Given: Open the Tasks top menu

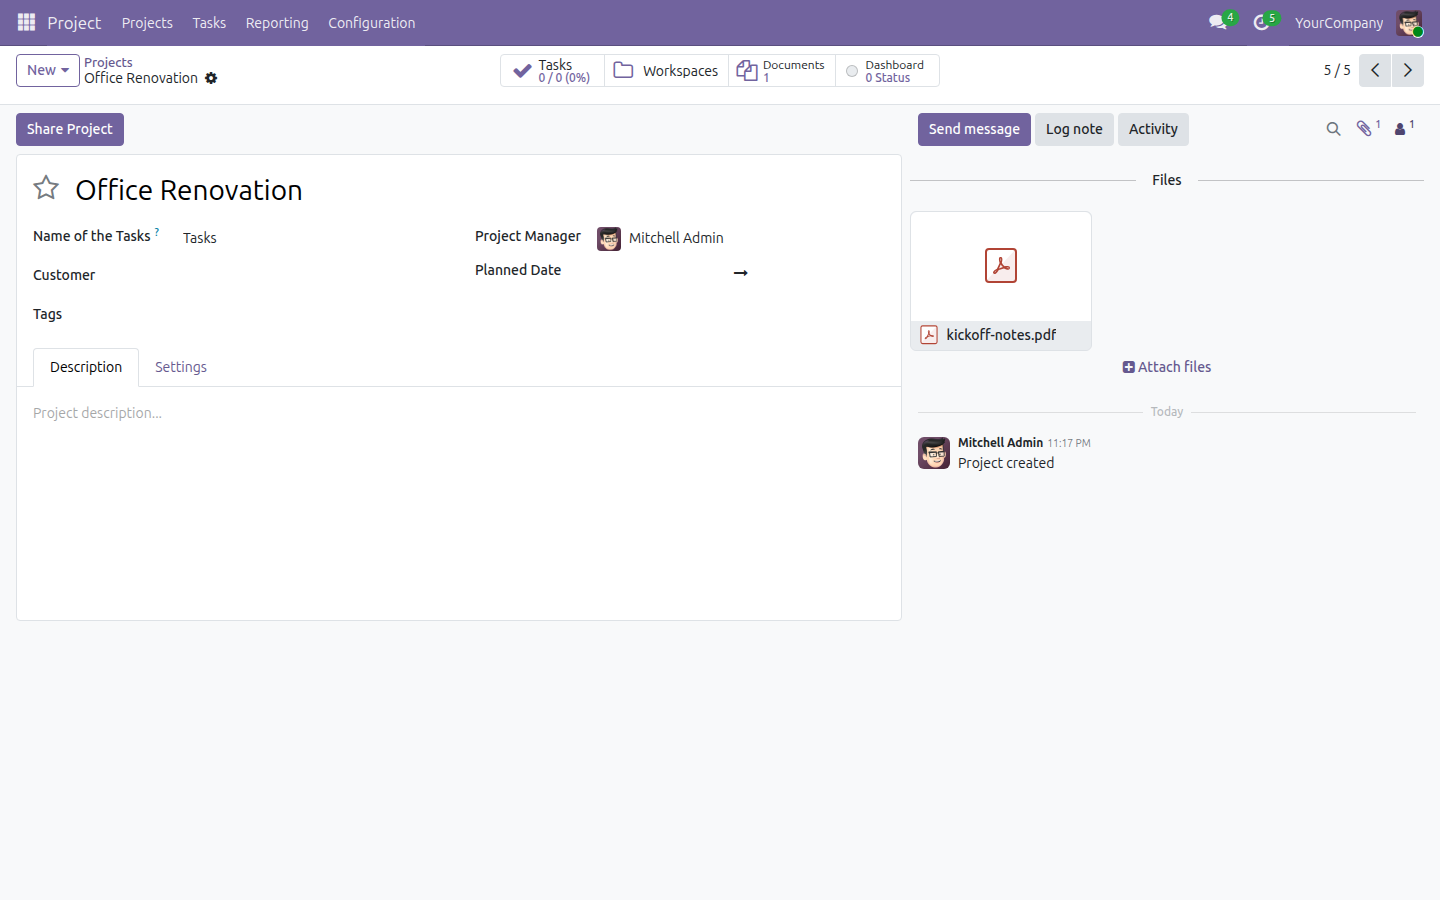Looking at the screenshot, I should [x=209, y=23].
